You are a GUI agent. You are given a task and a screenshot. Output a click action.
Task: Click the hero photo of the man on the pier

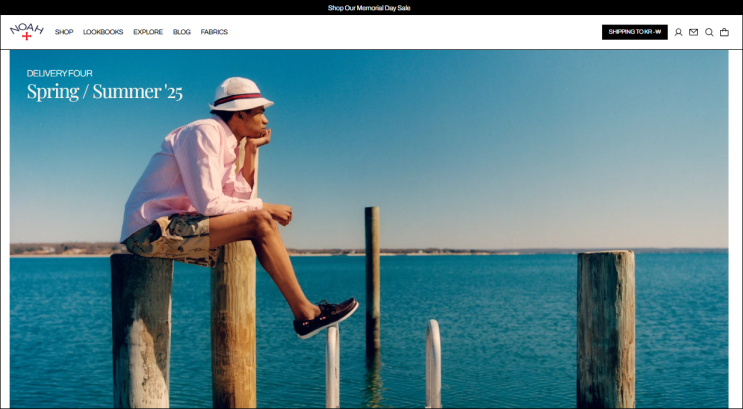point(369,229)
